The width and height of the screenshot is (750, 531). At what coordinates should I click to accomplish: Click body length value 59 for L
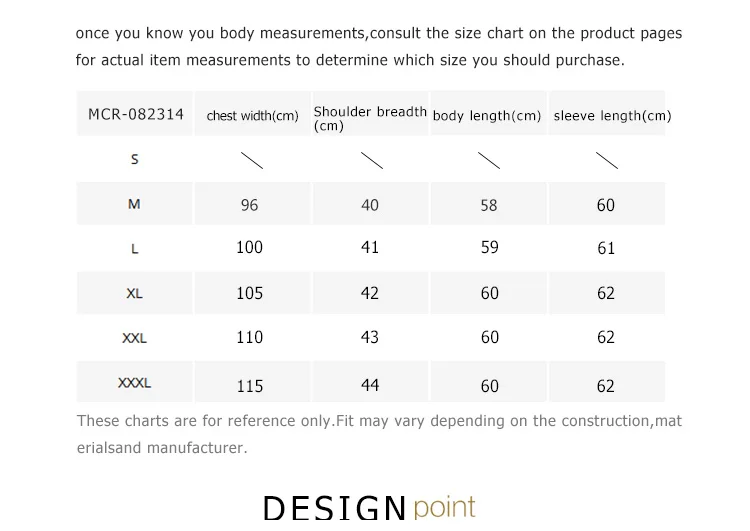tap(489, 247)
